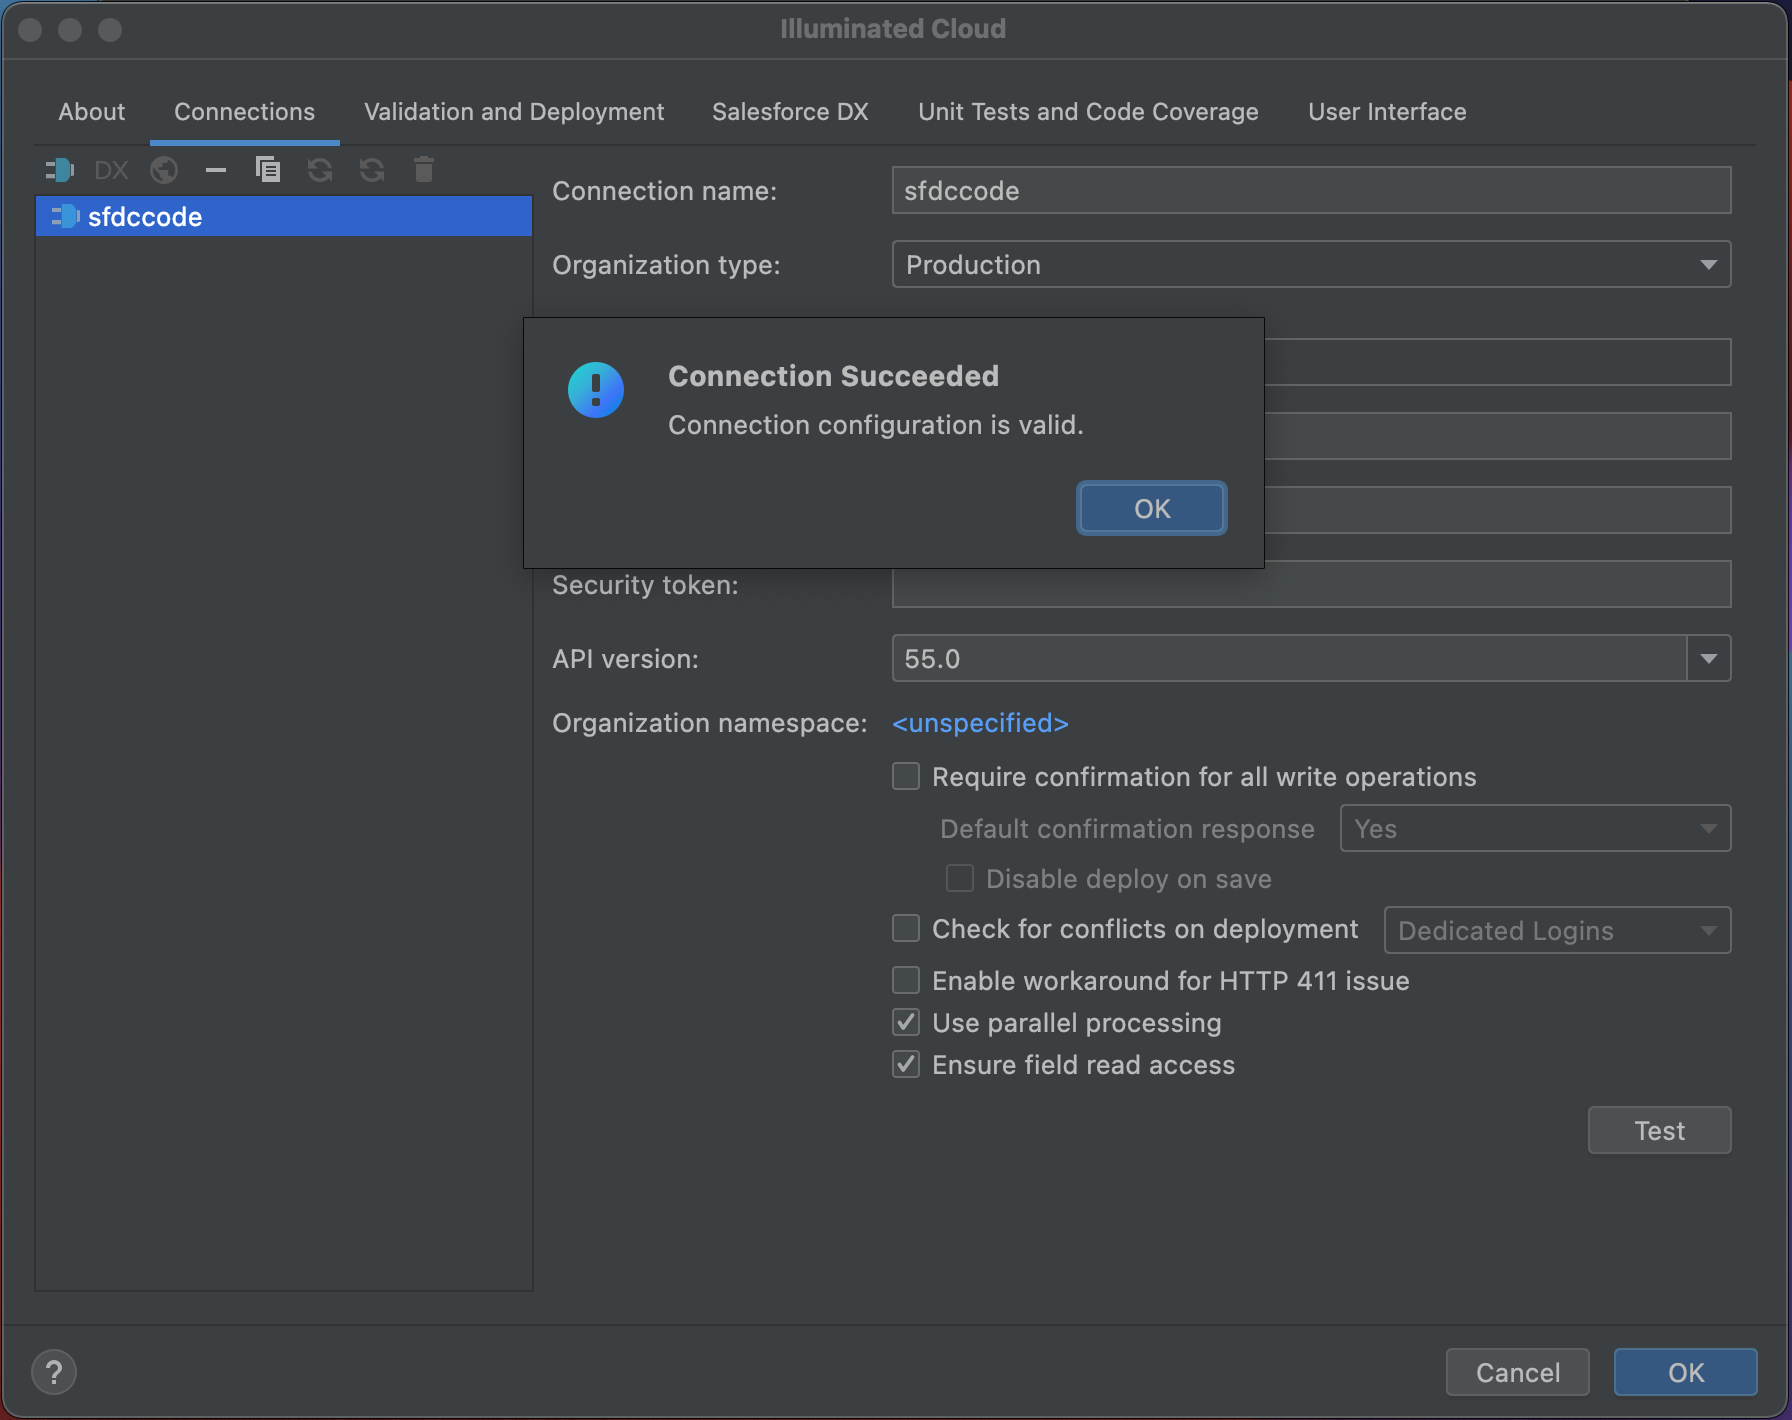Click the DX add connection toolbar icon
Image resolution: width=1792 pixels, height=1420 pixels.
tap(111, 170)
